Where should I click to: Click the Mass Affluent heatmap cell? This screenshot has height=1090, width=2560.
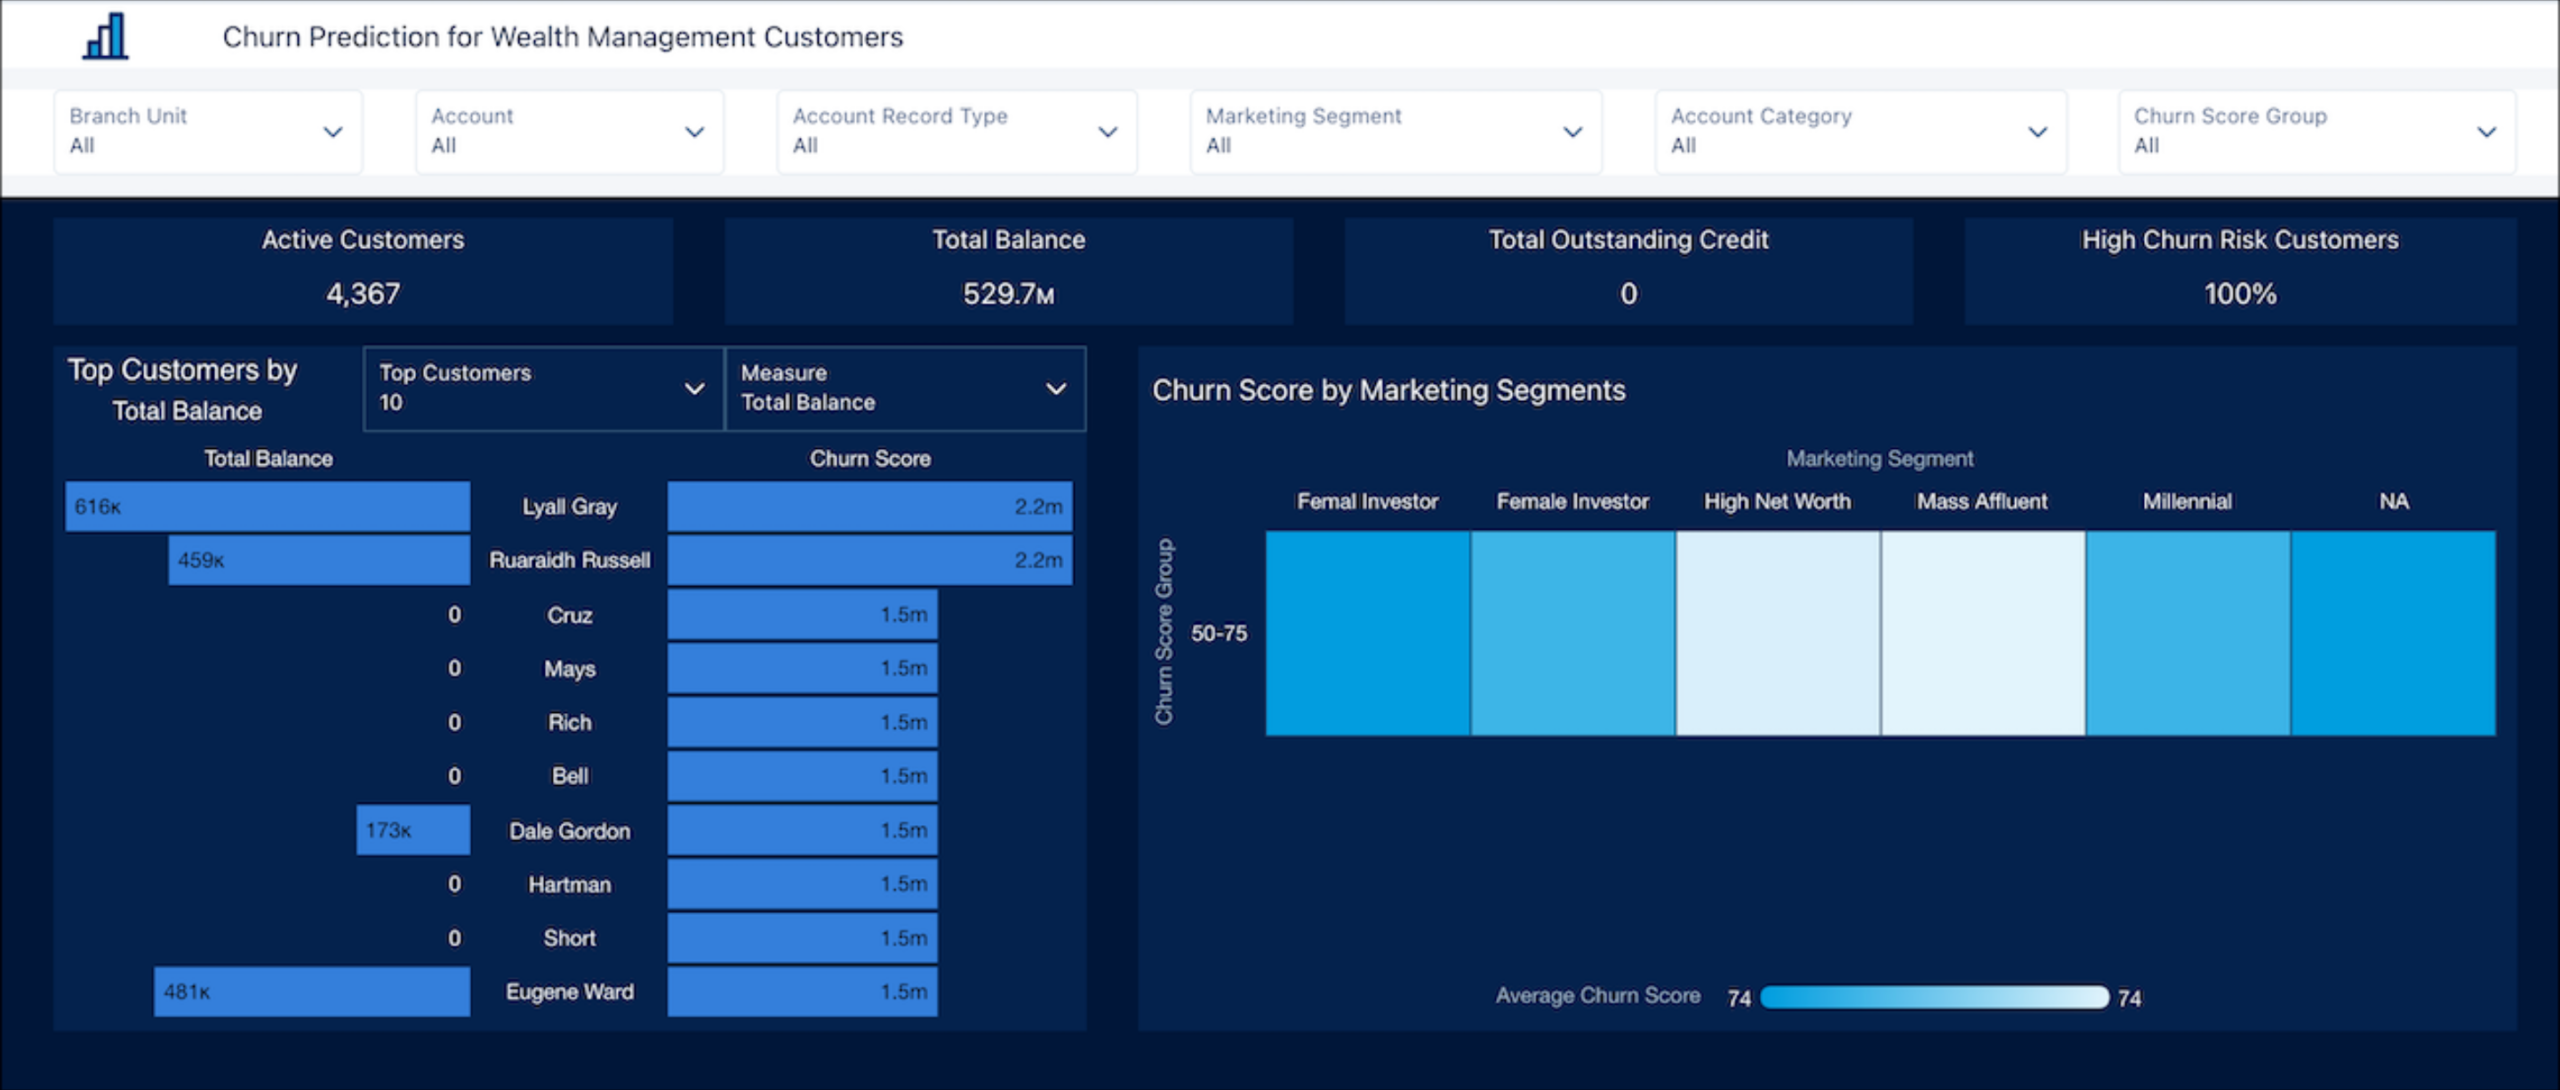click(x=1982, y=633)
